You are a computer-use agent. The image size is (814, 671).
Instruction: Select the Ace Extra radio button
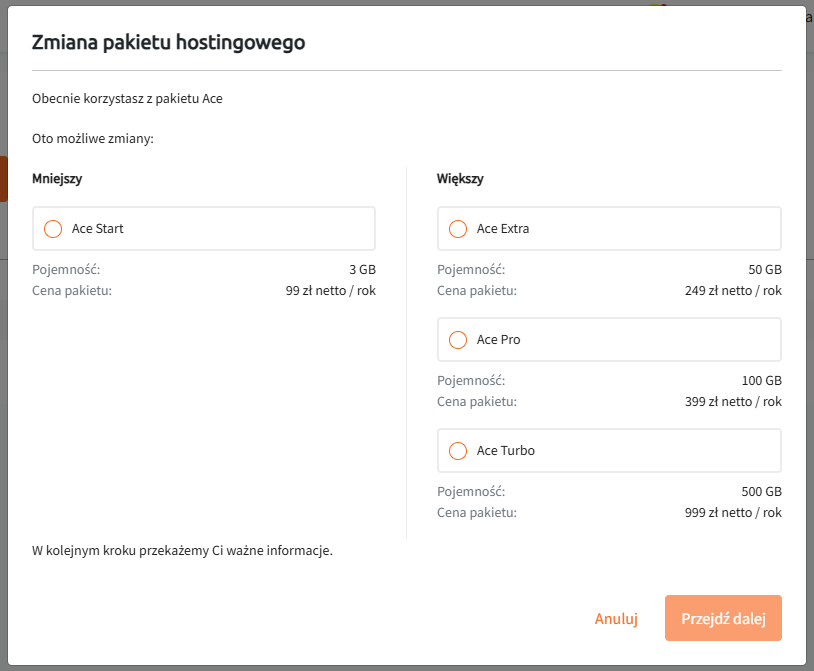coord(458,228)
